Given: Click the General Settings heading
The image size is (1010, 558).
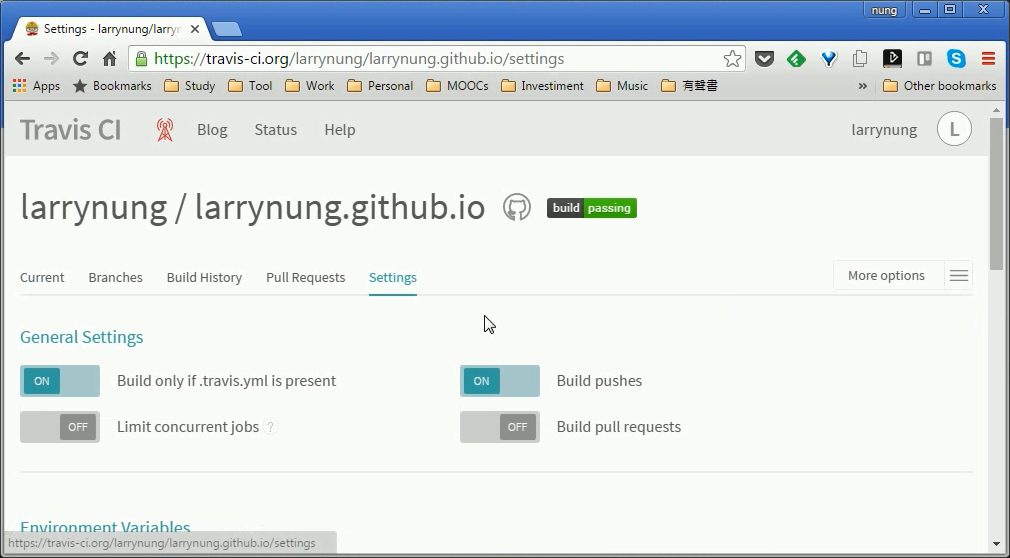Looking at the screenshot, I should click(82, 337).
